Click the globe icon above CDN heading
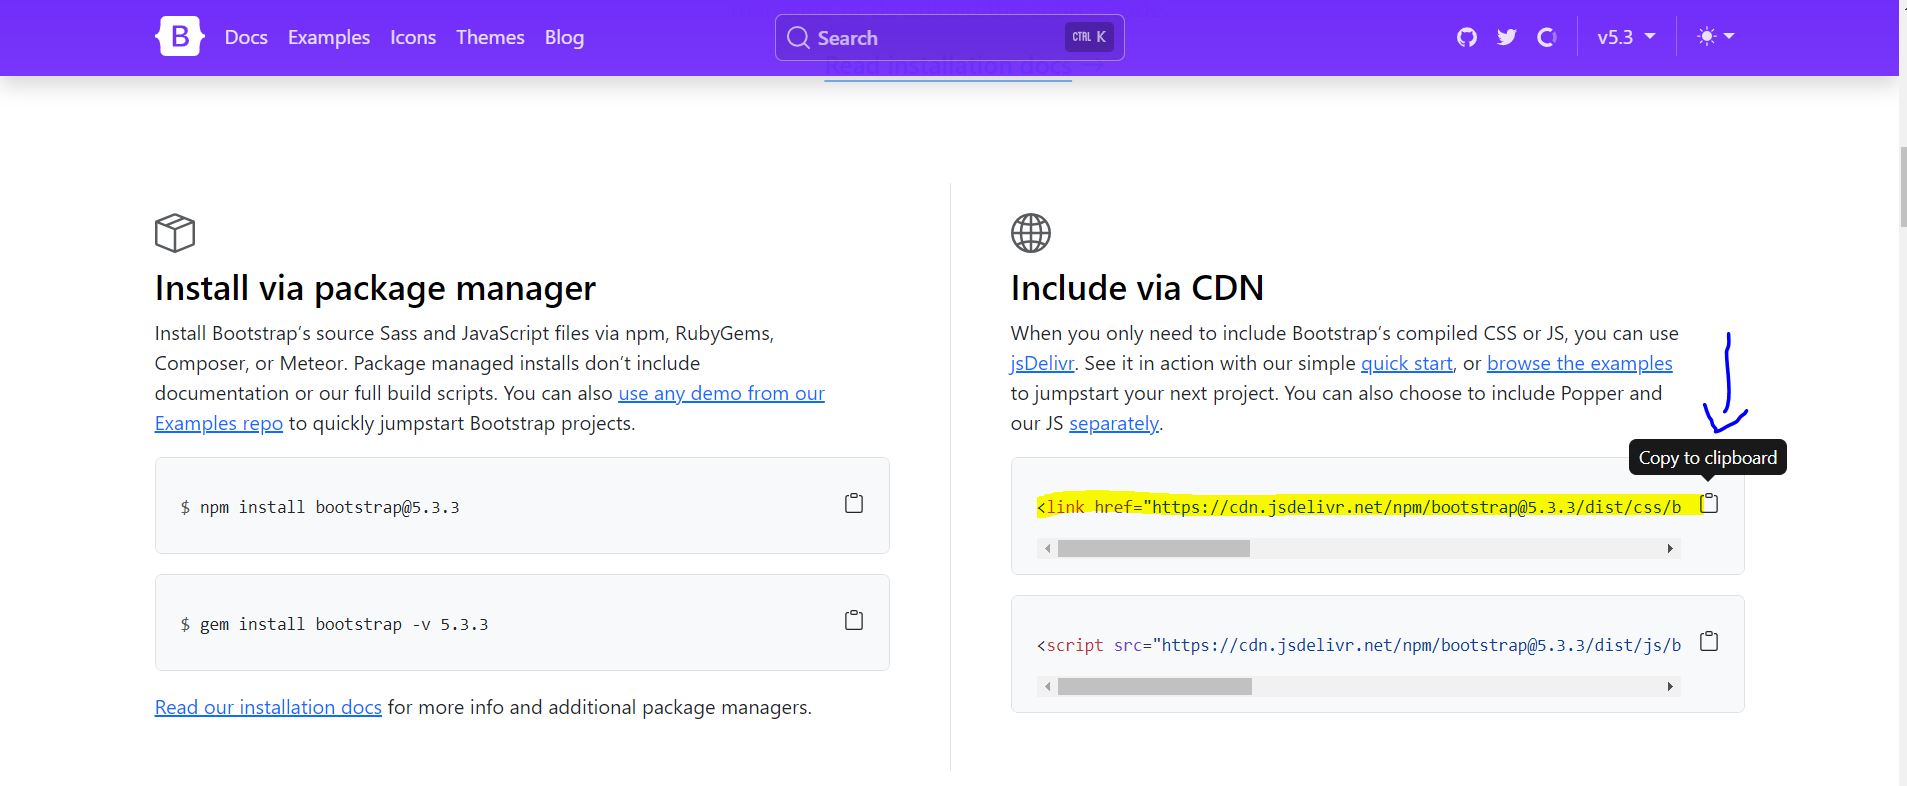 tap(1031, 233)
